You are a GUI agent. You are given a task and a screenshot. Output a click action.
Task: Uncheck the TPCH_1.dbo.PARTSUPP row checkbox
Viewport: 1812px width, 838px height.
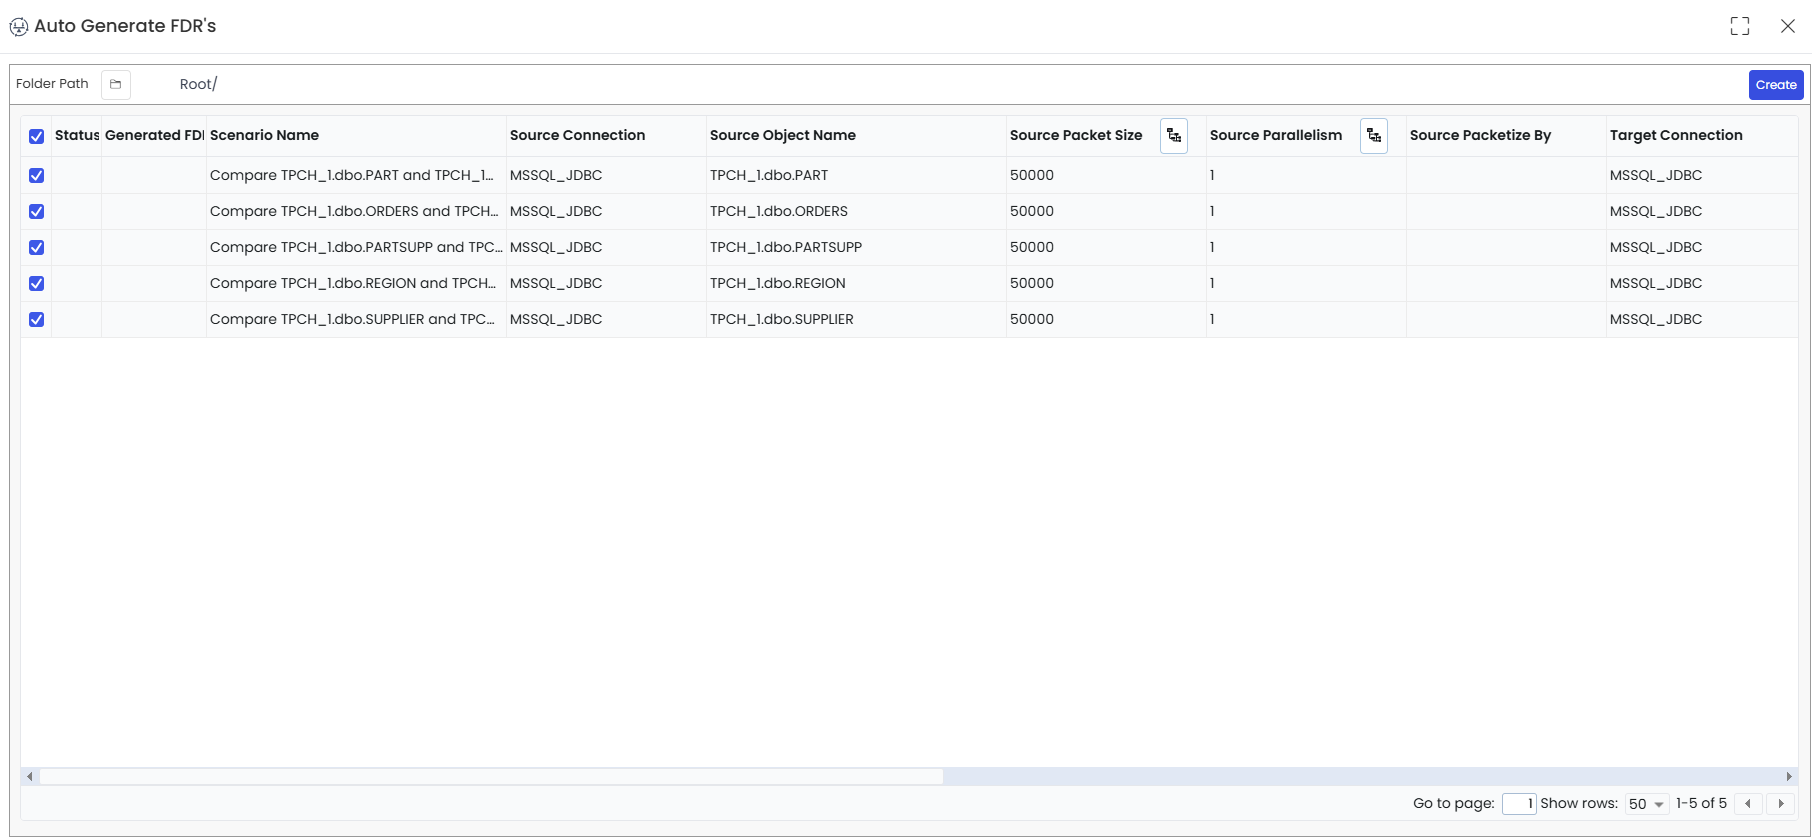[37, 247]
